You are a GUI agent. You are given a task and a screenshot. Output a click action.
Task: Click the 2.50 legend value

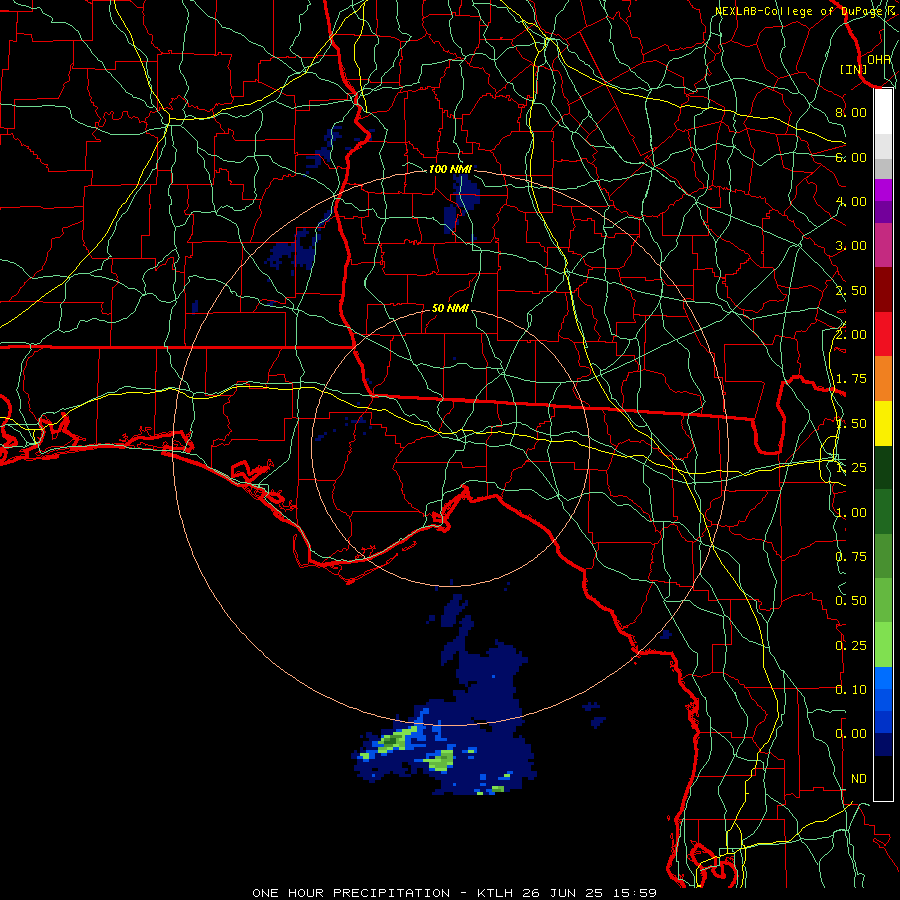851,290
